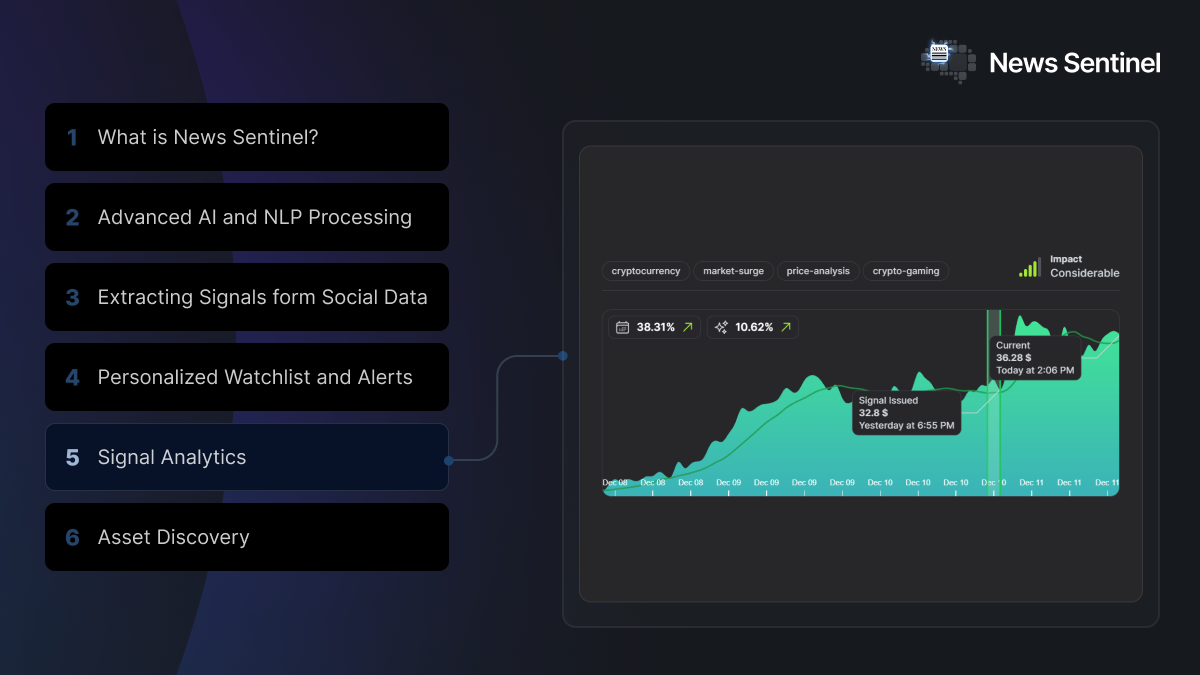Viewport: 1200px width, 675px height.
Task: Click the arrow icon after 38.31%
Action: coord(687,327)
